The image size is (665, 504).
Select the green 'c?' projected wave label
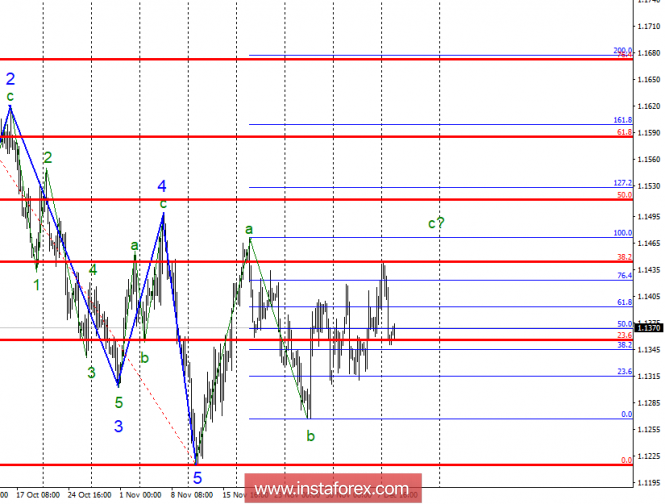click(435, 223)
